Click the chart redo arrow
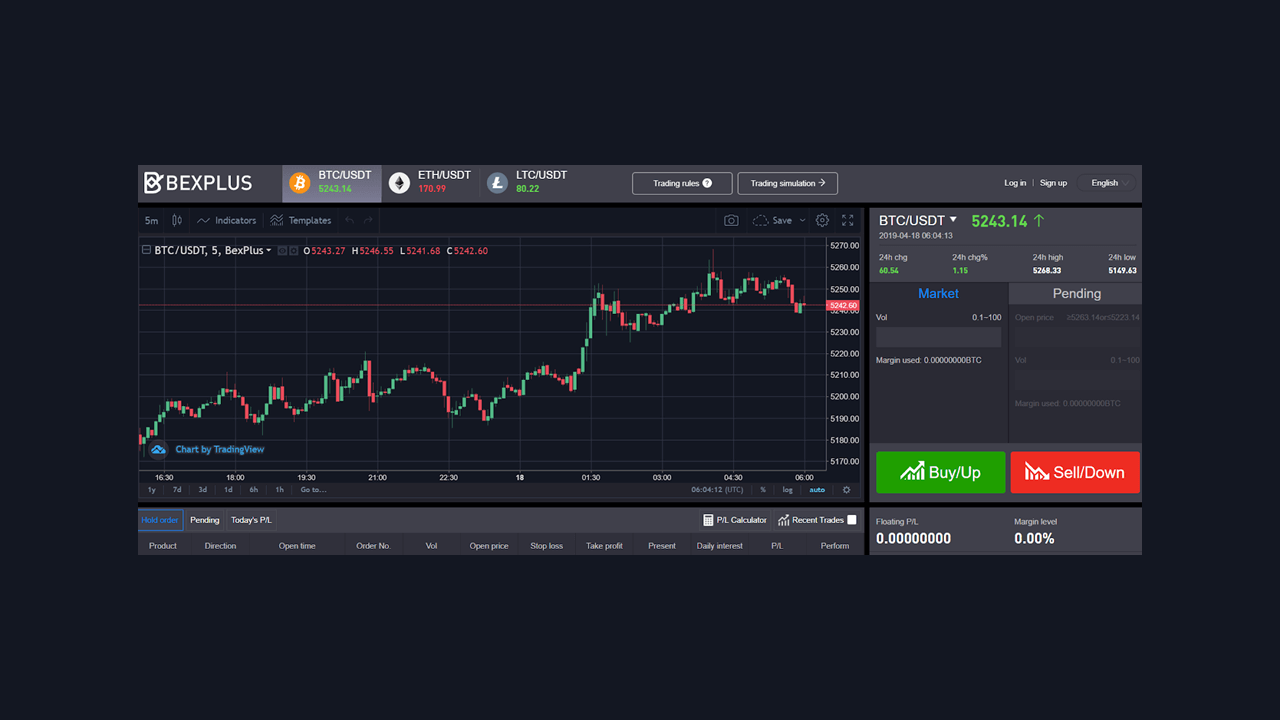Viewport: 1280px width, 720px height. click(x=368, y=220)
